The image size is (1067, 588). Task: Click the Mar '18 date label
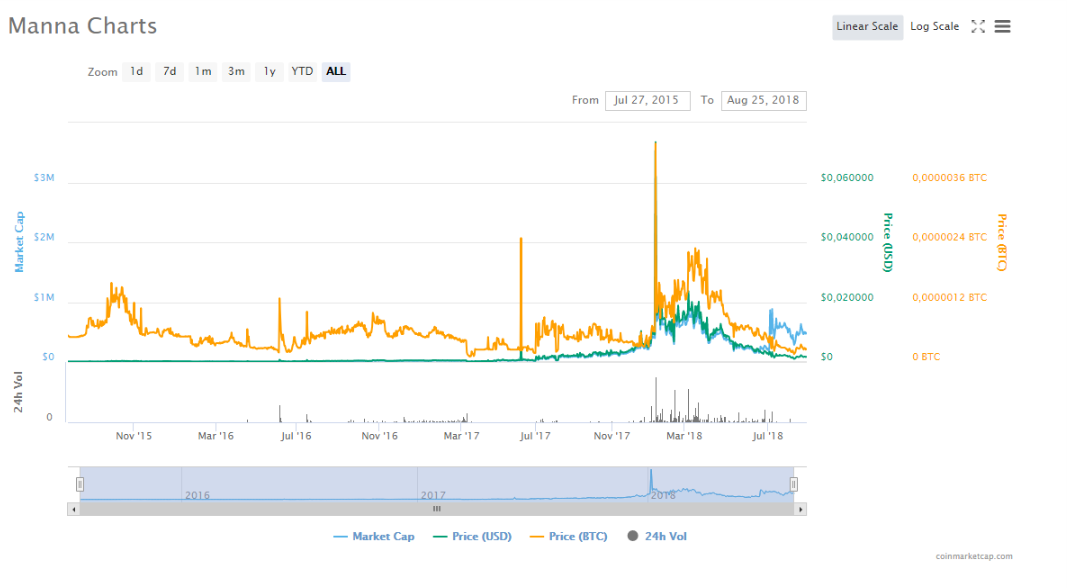(684, 436)
